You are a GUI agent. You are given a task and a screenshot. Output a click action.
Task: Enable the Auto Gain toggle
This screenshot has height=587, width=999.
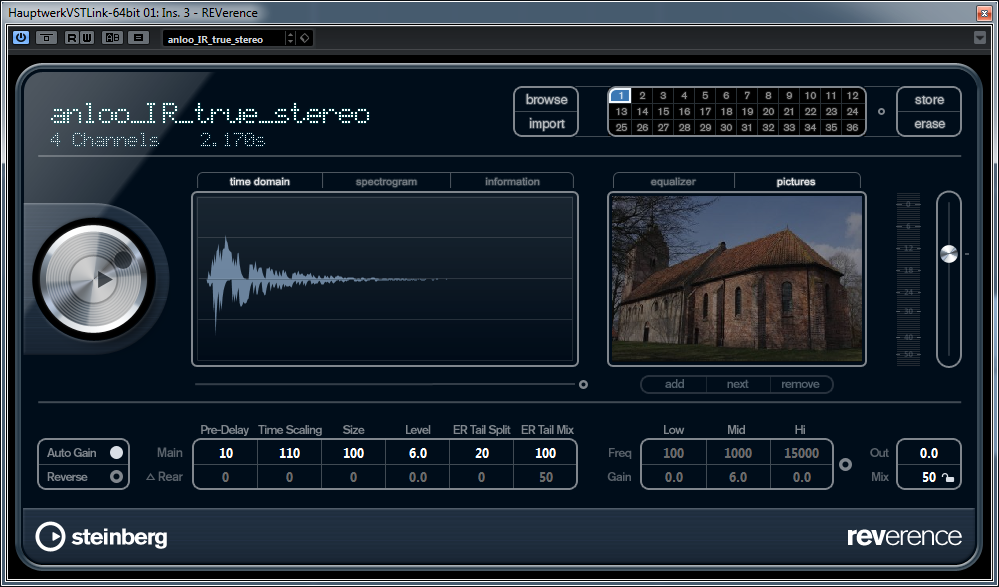pyautogui.click(x=116, y=453)
